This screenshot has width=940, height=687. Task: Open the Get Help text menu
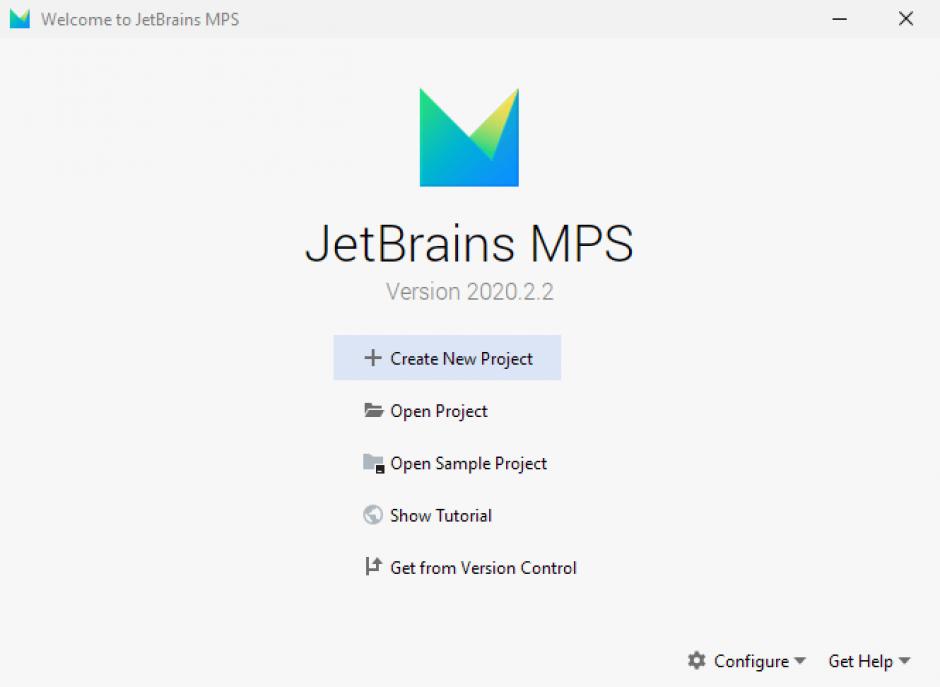pyautogui.click(x=860, y=661)
